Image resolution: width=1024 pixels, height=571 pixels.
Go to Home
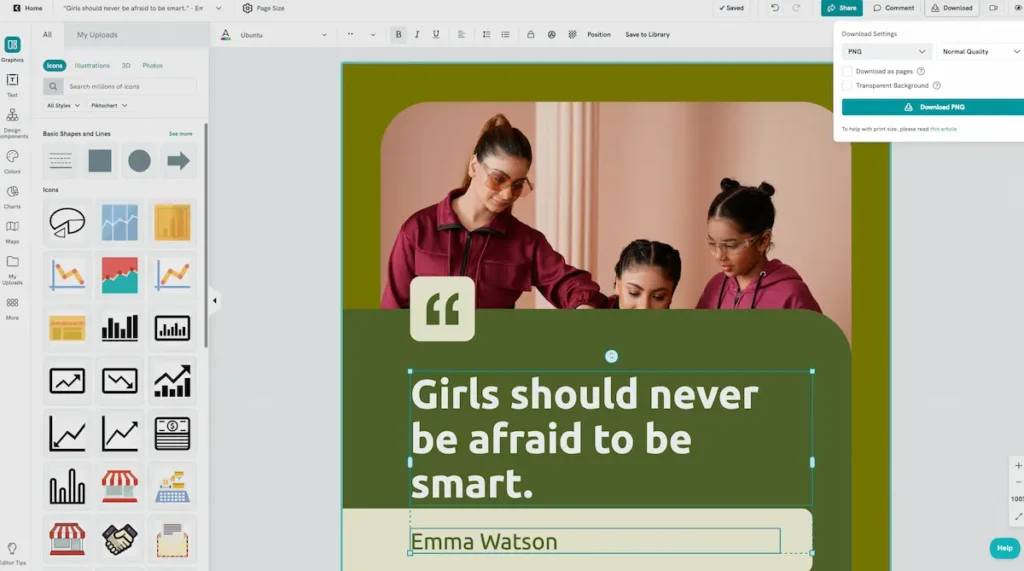point(27,8)
